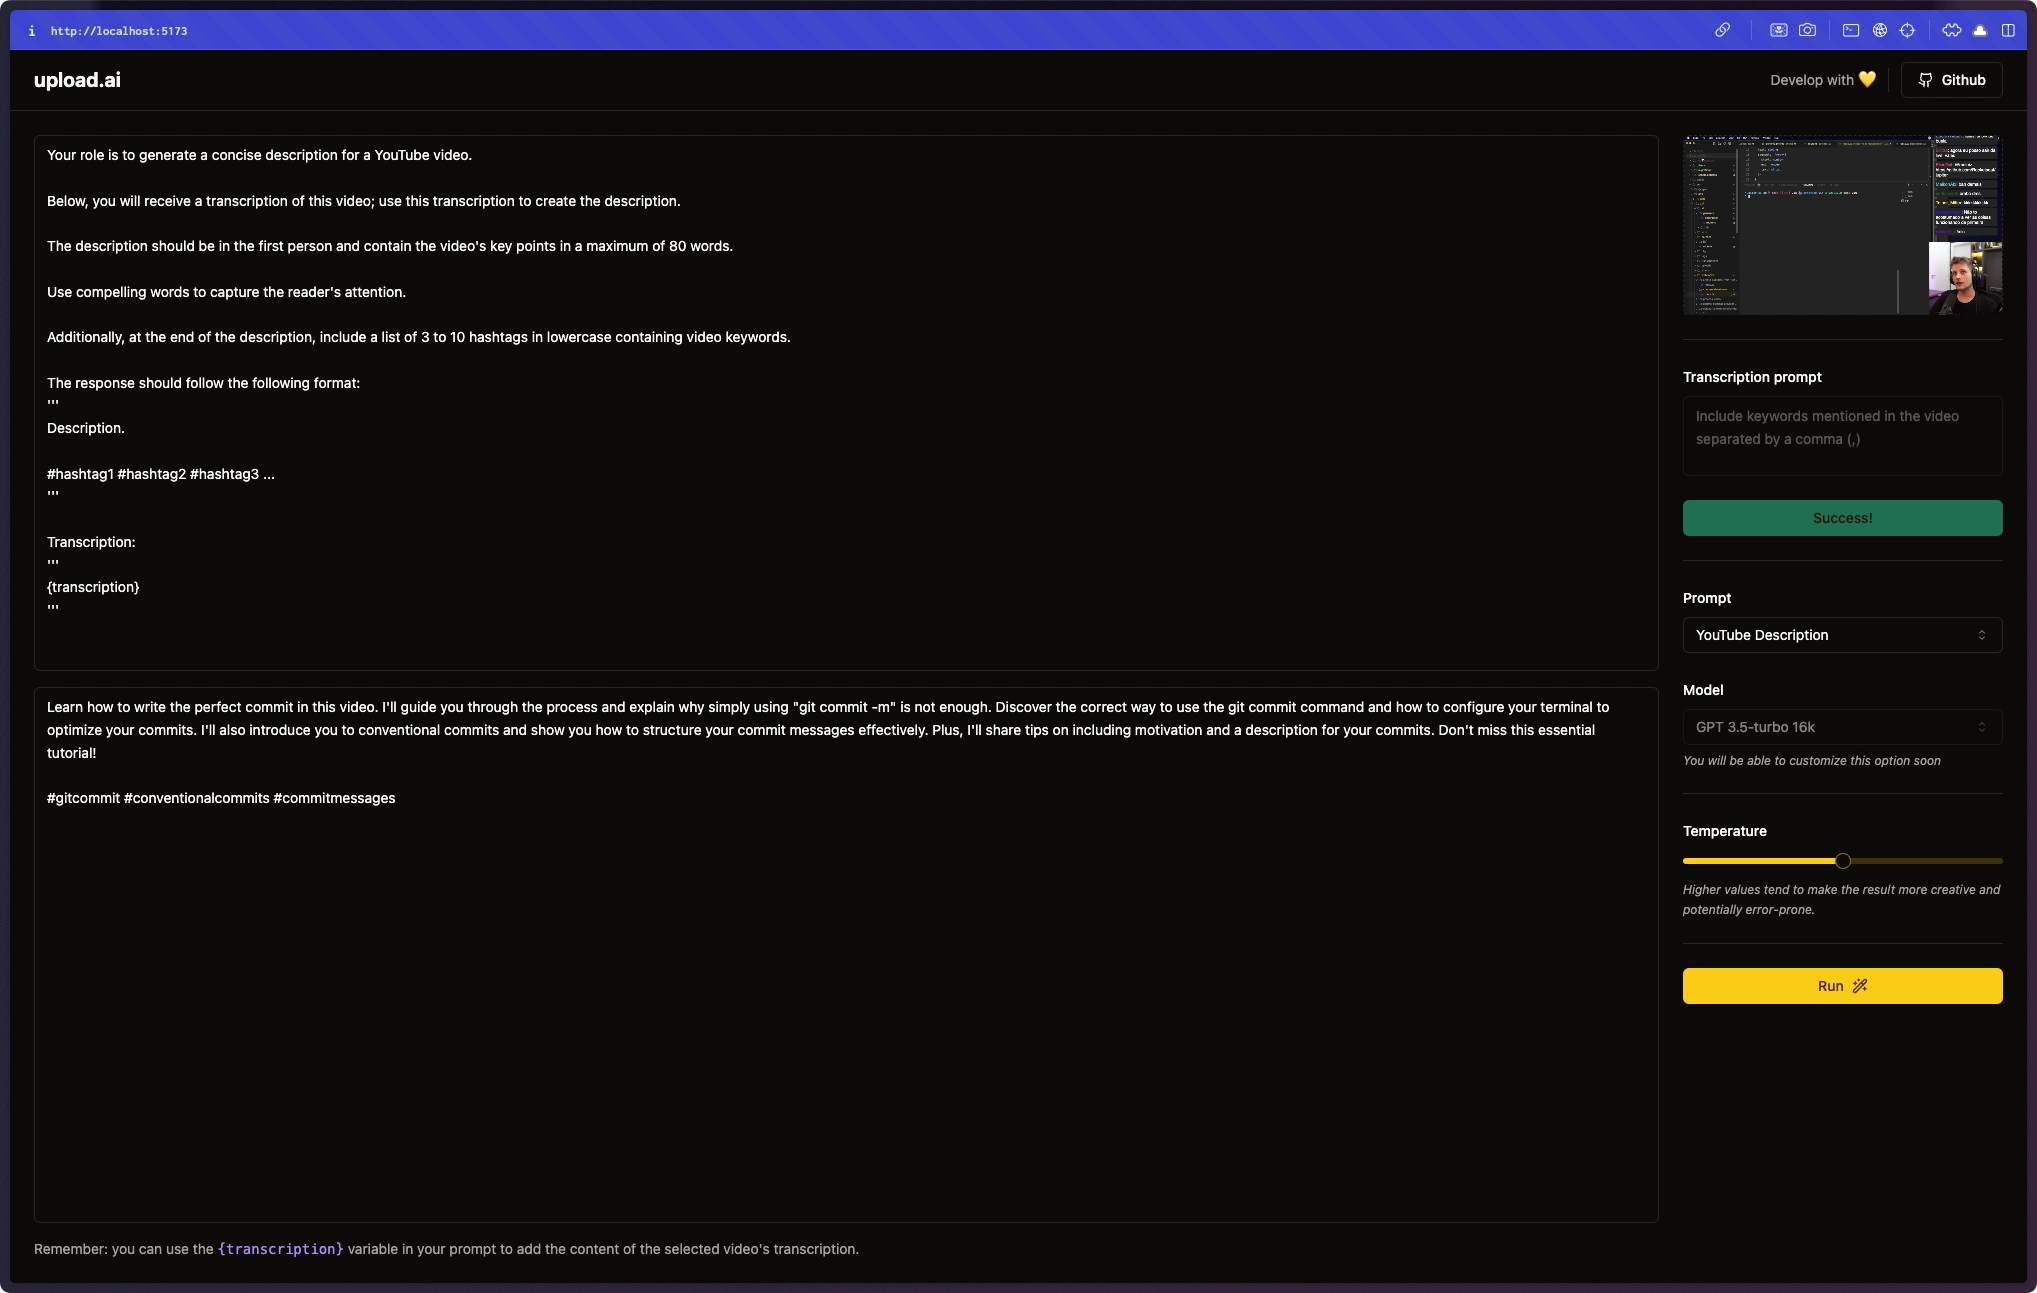
Task: Click the cloud icon in toolbar
Action: [1980, 30]
